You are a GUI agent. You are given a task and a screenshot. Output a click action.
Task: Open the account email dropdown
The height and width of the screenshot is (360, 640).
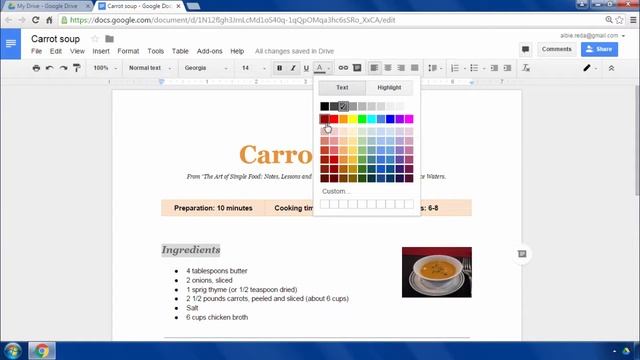pyautogui.click(x=592, y=36)
